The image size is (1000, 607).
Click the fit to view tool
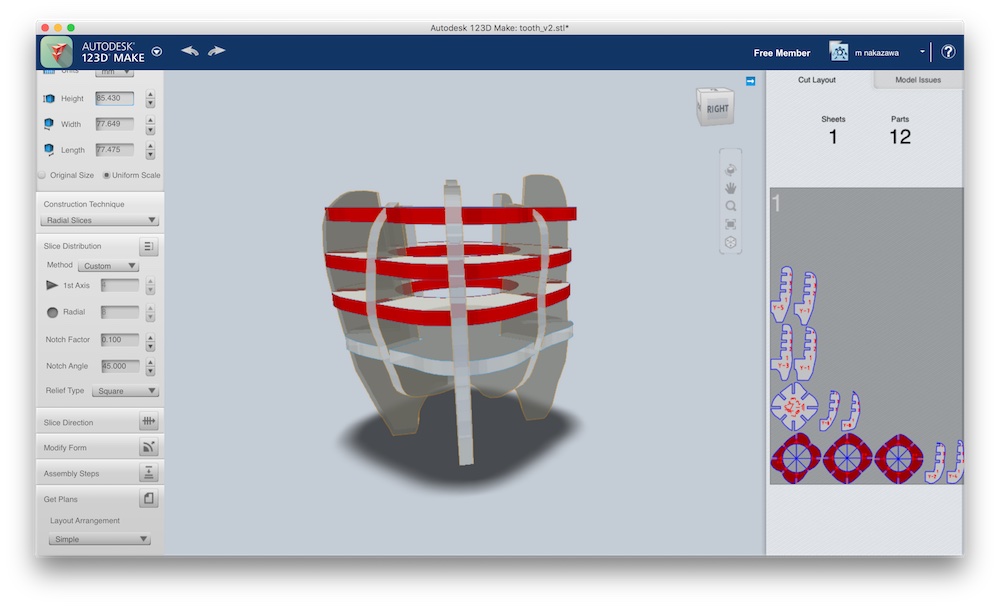click(731, 224)
